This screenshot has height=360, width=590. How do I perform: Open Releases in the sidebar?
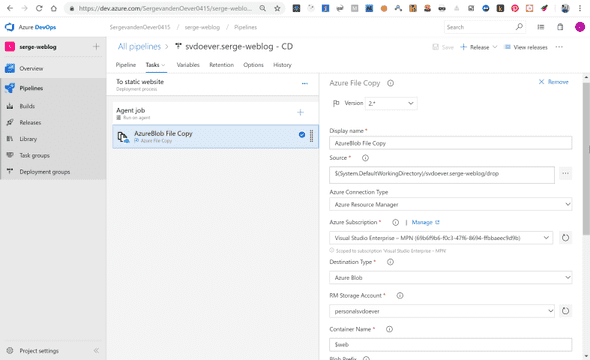point(30,123)
